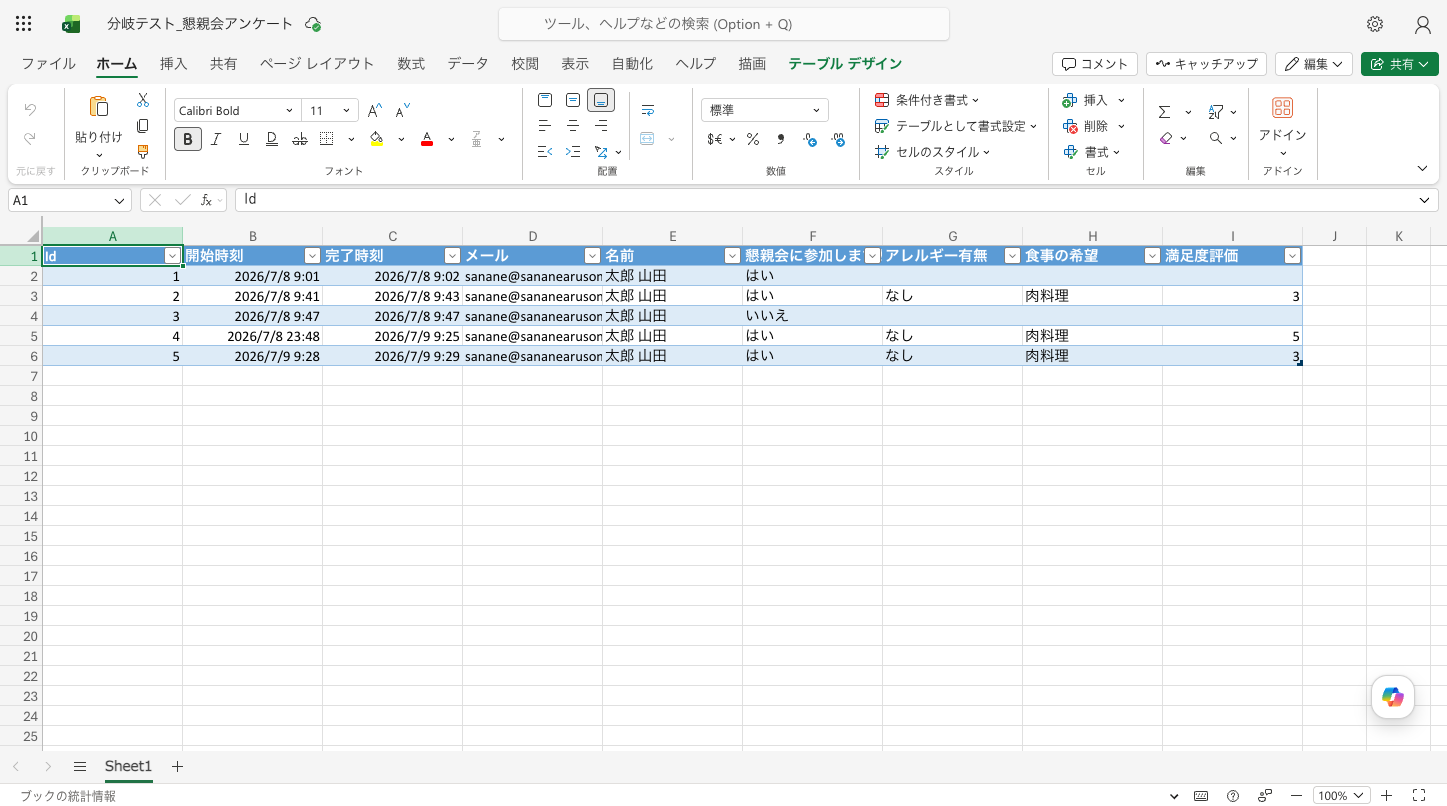Click the increase decimal icon
Screen dimensions: 1447x806
point(810,139)
